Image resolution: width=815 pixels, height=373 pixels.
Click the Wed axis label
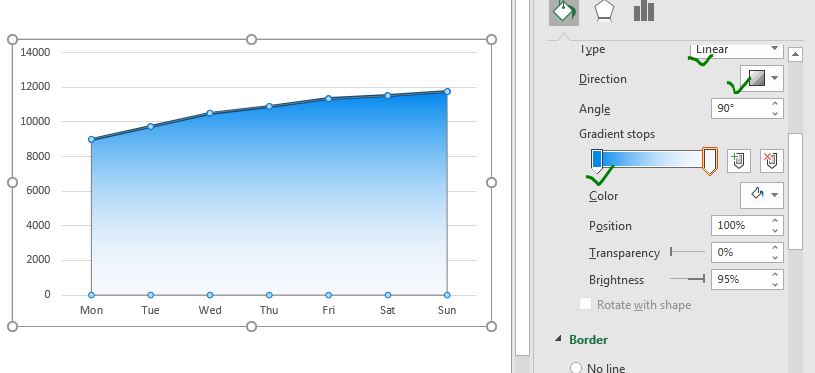[210, 310]
